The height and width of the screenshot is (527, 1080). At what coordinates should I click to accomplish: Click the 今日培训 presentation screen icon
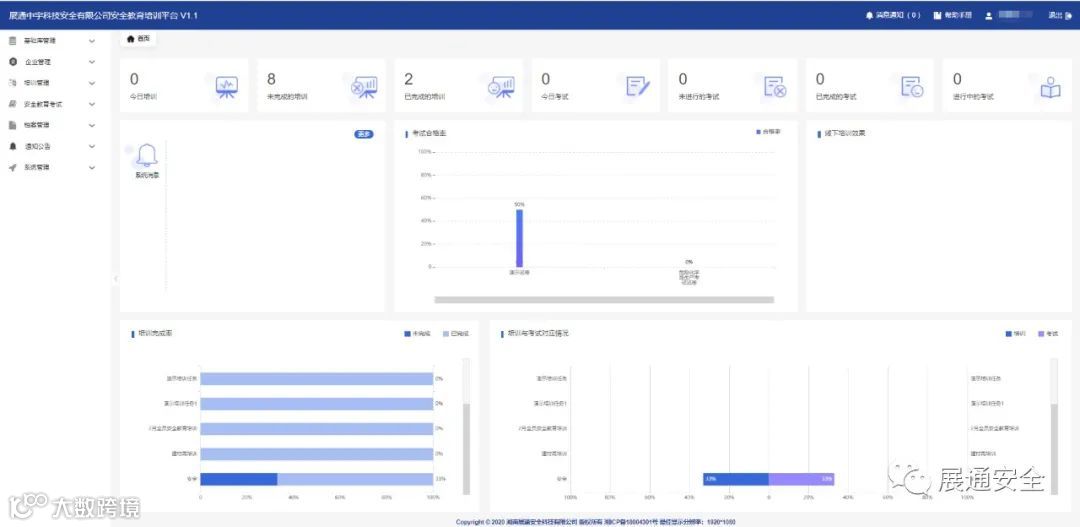click(x=227, y=87)
